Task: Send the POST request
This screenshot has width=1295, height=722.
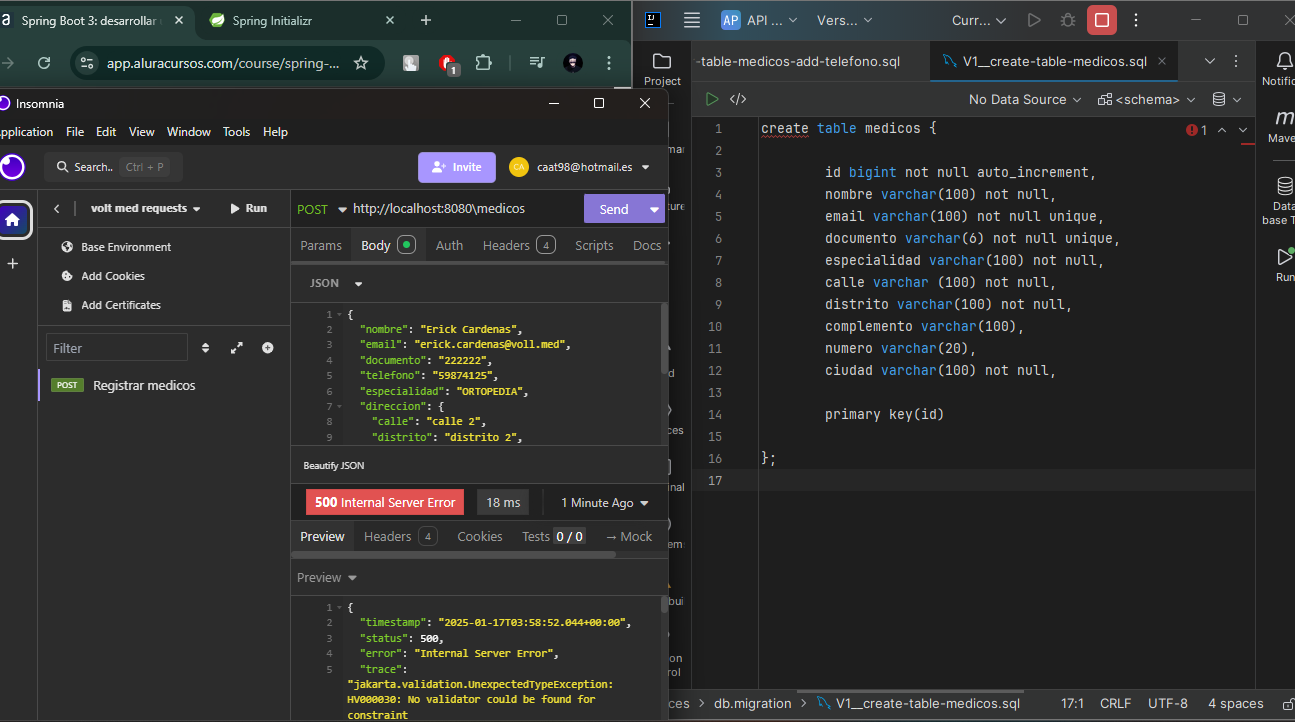Action: [x=614, y=209]
